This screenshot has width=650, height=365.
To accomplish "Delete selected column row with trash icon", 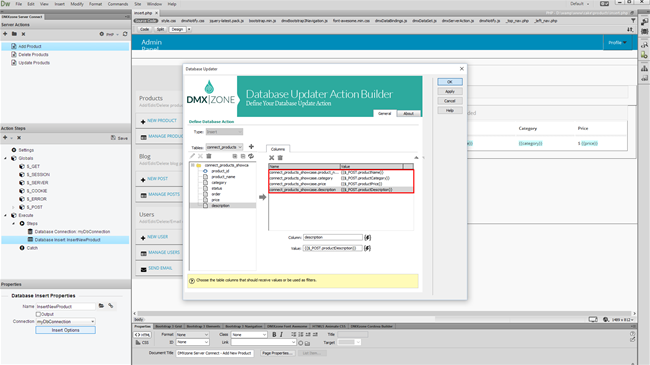I will point(280,158).
